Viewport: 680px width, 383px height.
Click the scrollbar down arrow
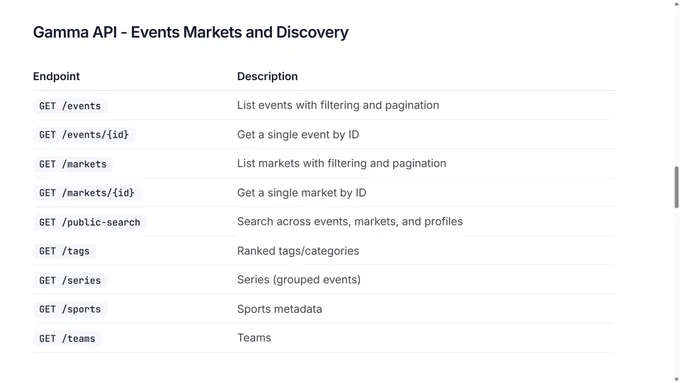[x=676, y=380]
